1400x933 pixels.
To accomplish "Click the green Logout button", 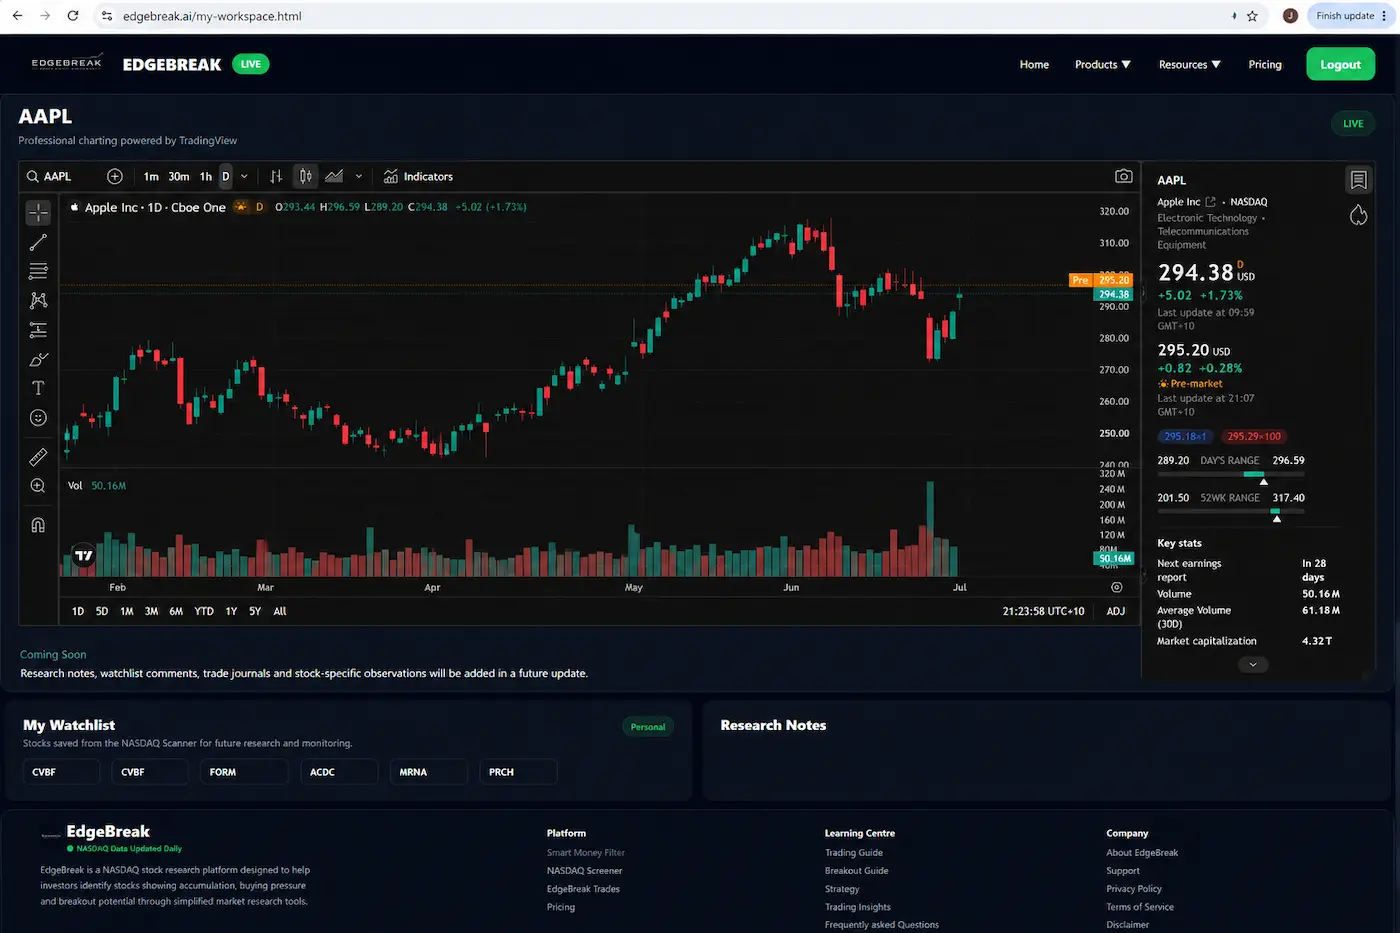I will coord(1340,64).
